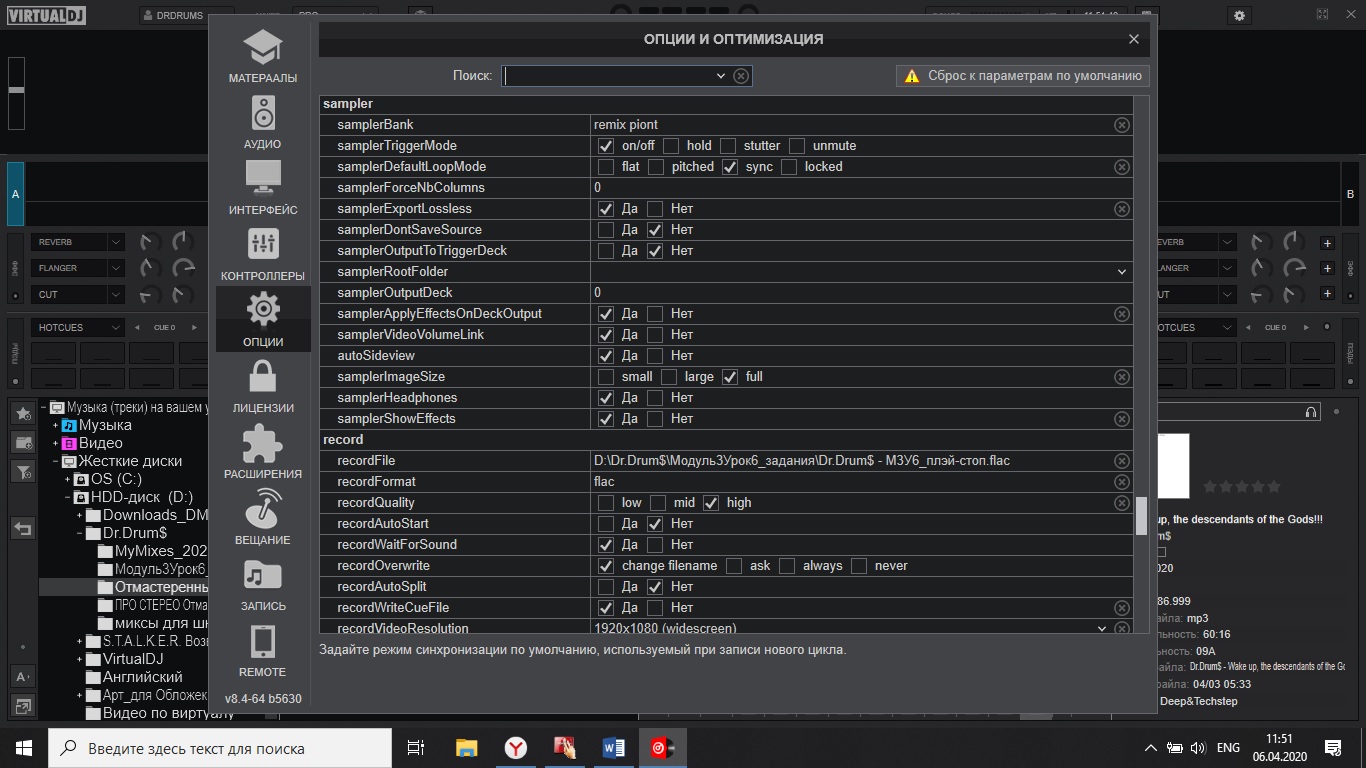Click the headphones icon in info panel
This screenshot has height=768, width=1366.
tap(1312, 412)
